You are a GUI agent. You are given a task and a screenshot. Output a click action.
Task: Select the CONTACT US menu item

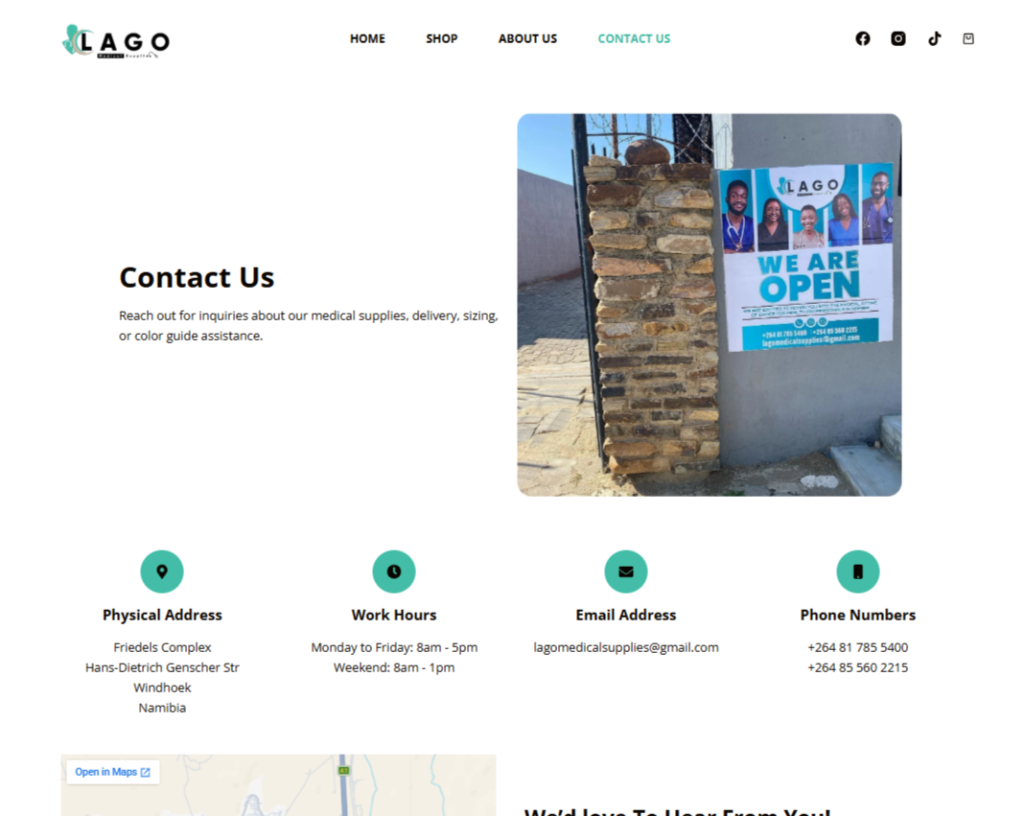tap(634, 39)
